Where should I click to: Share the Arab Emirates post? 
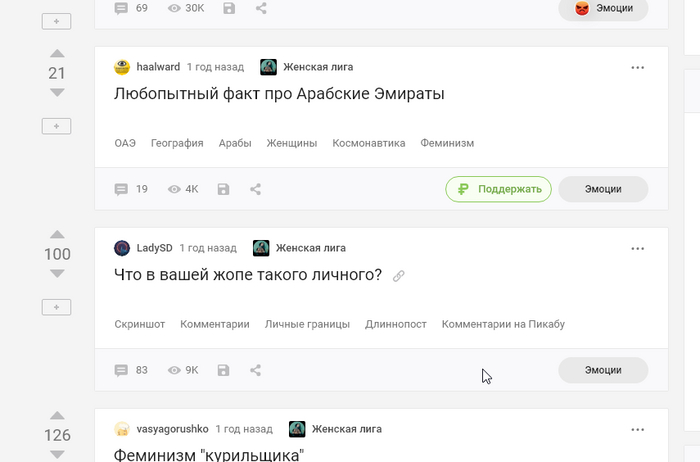255,189
